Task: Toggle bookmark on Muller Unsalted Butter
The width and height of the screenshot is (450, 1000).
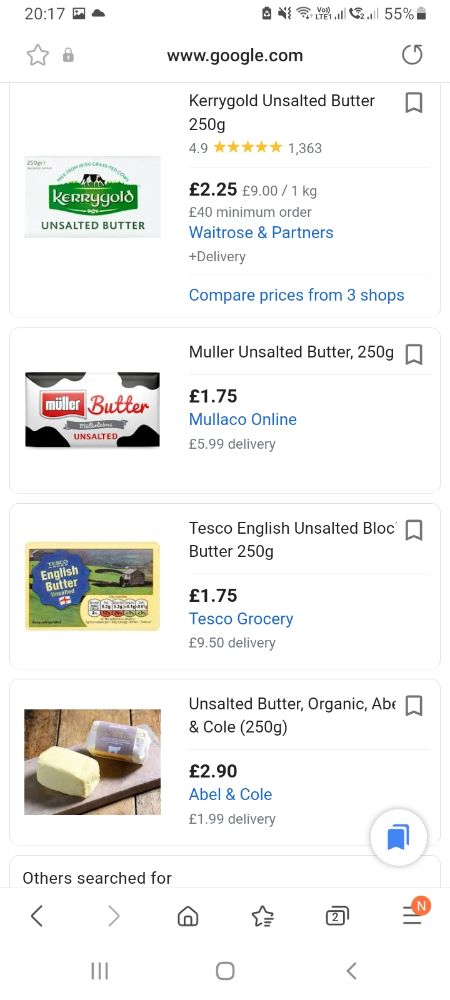Action: (x=414, y=354)
